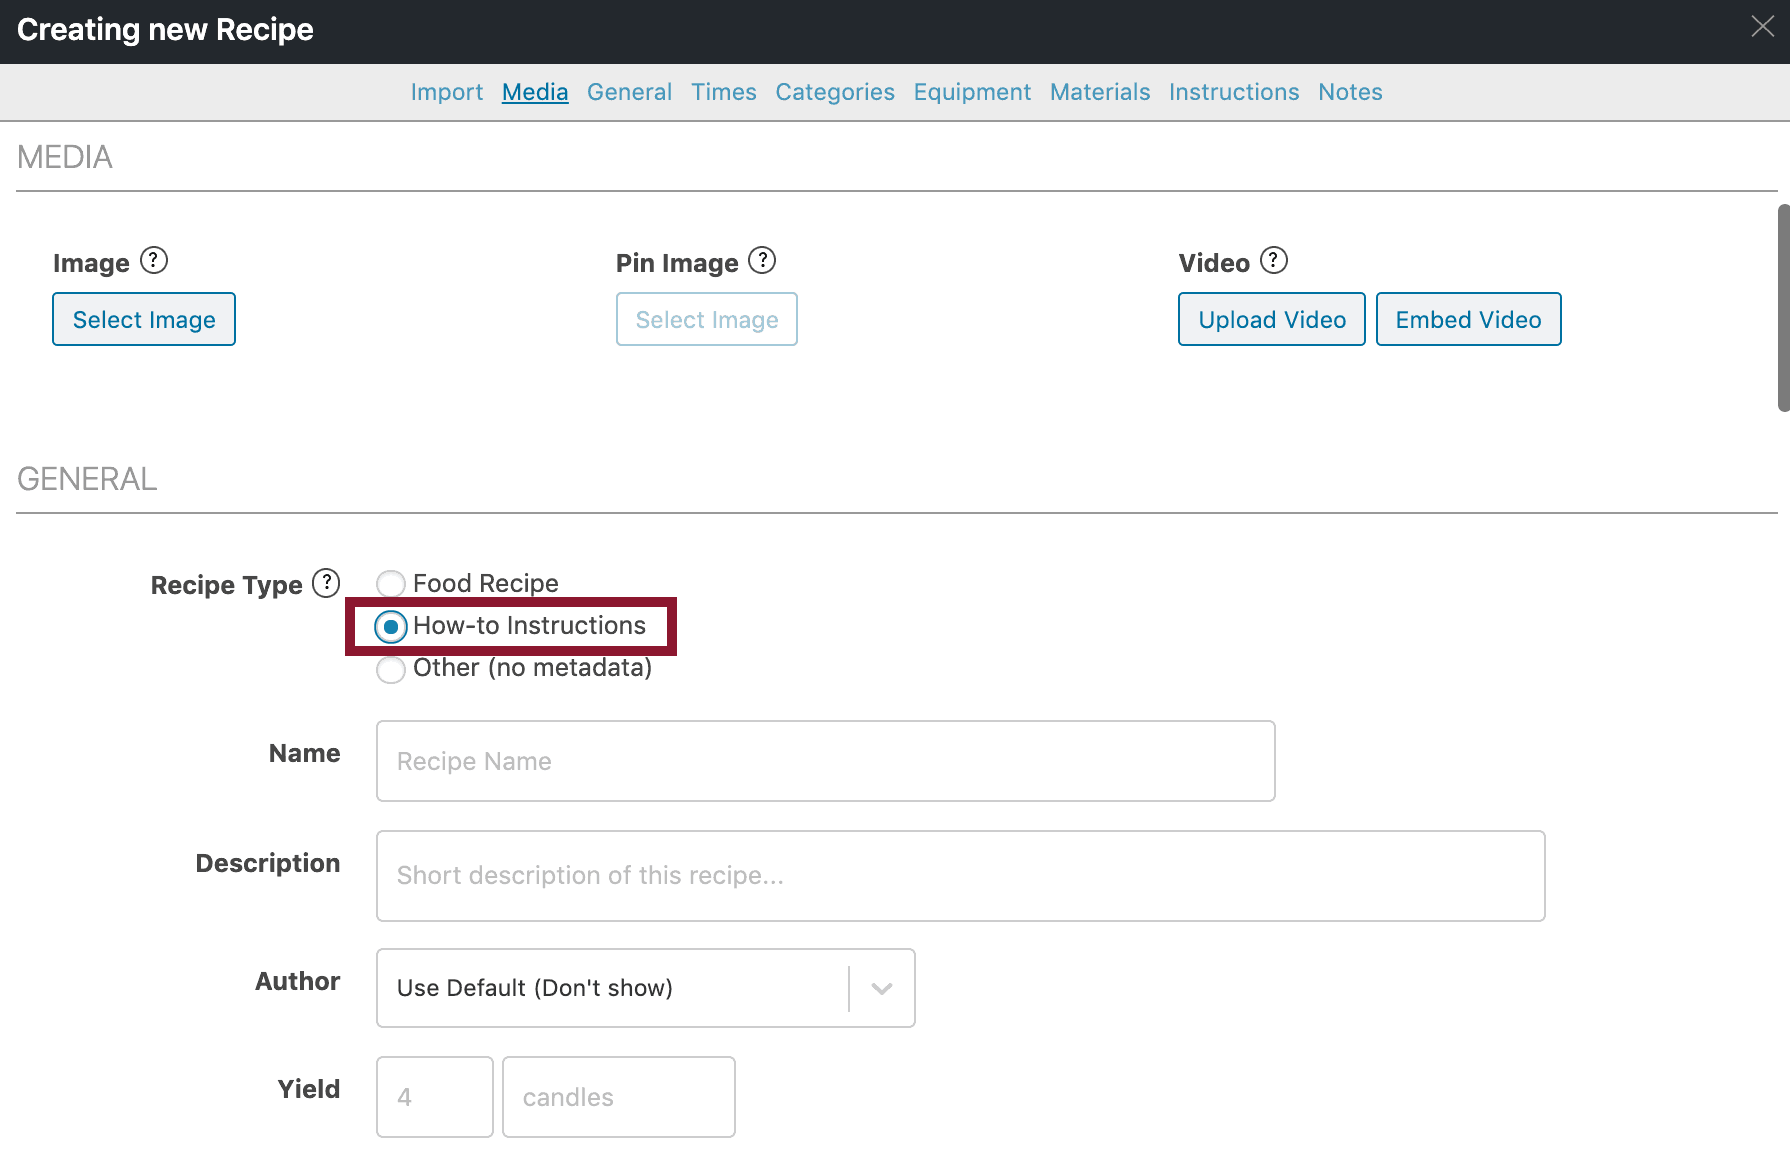The image size is (1790, 1164).
Task: Close the Creating new Recipe dialog
Action: pos(1762,27)
